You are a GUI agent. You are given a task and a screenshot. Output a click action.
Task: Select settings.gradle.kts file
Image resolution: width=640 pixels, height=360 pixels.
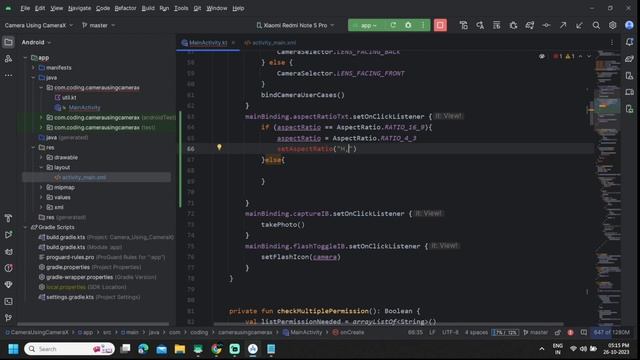pyautogui.click(x=70, y=297)
